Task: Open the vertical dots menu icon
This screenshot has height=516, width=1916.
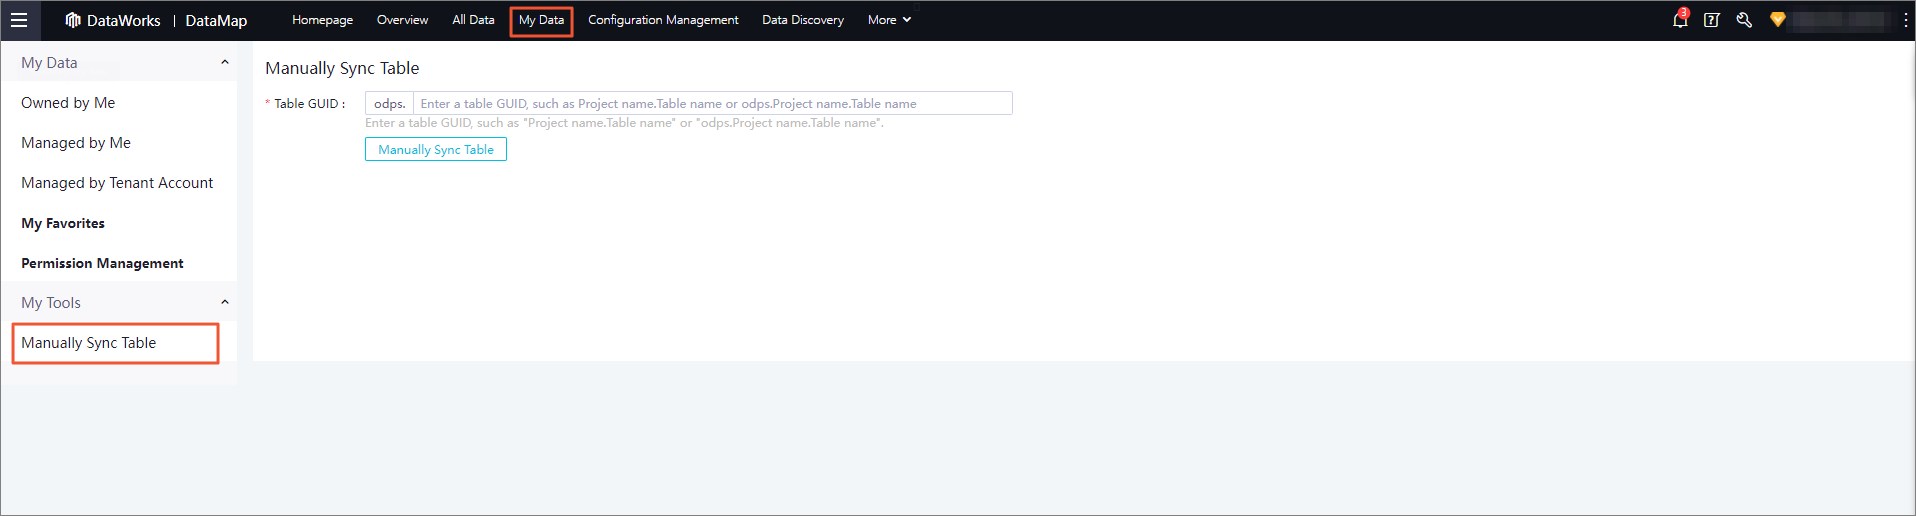Action: pos(1906,20)
